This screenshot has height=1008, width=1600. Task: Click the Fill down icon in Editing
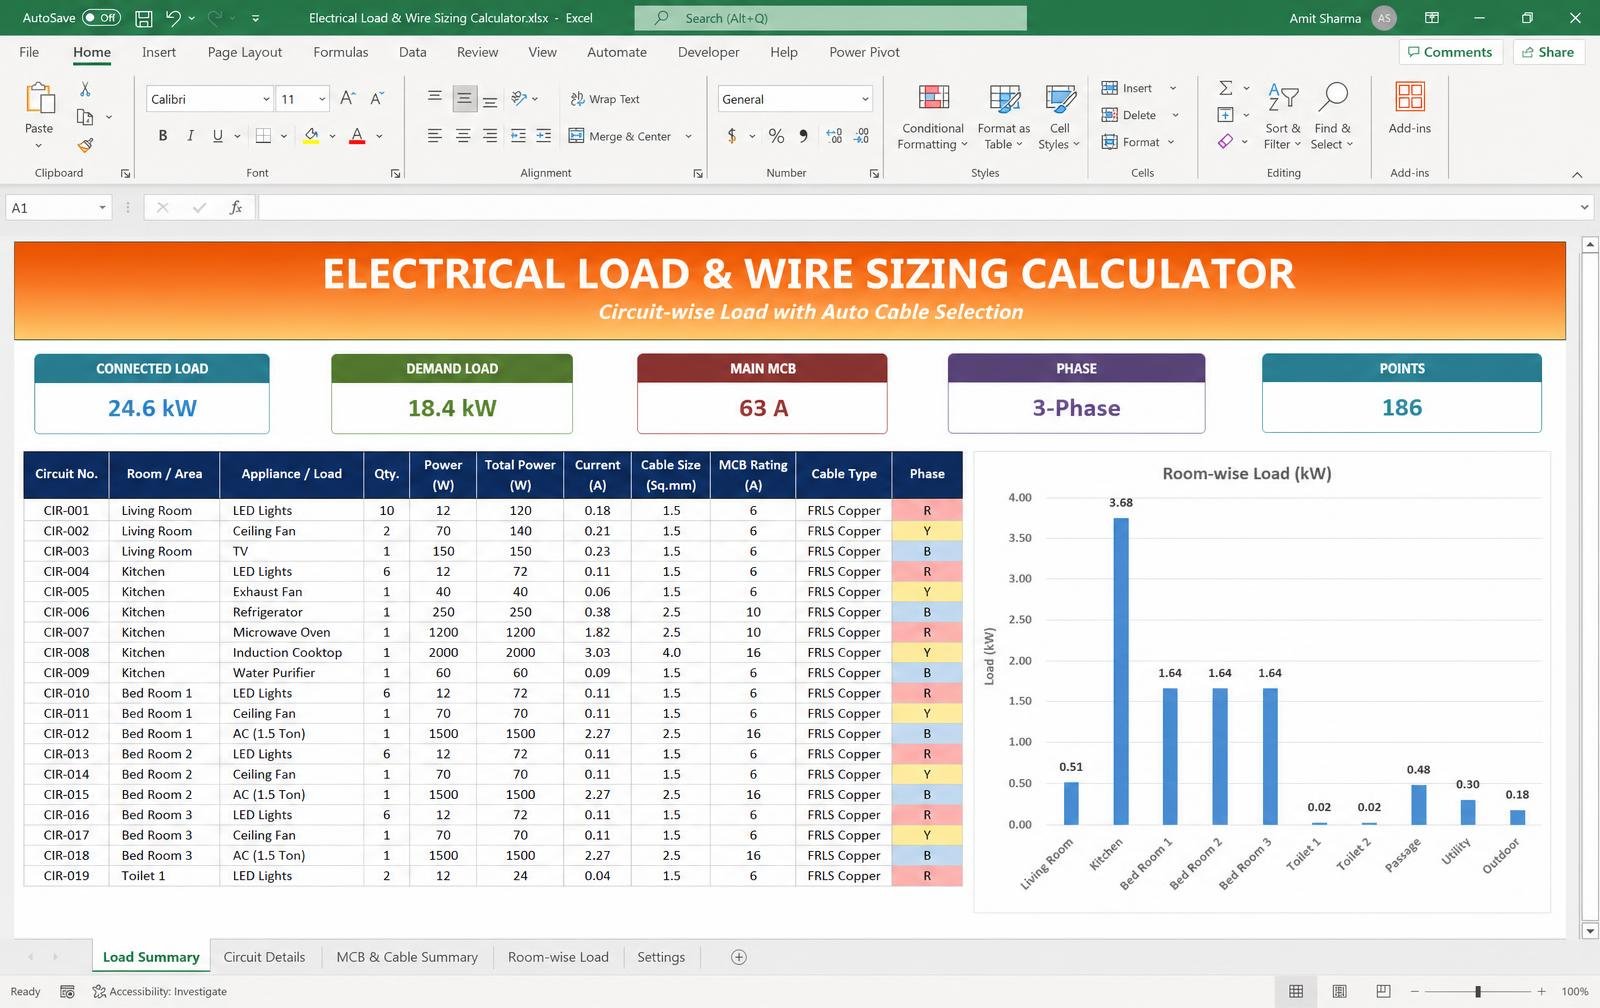tap(1225, 115)
